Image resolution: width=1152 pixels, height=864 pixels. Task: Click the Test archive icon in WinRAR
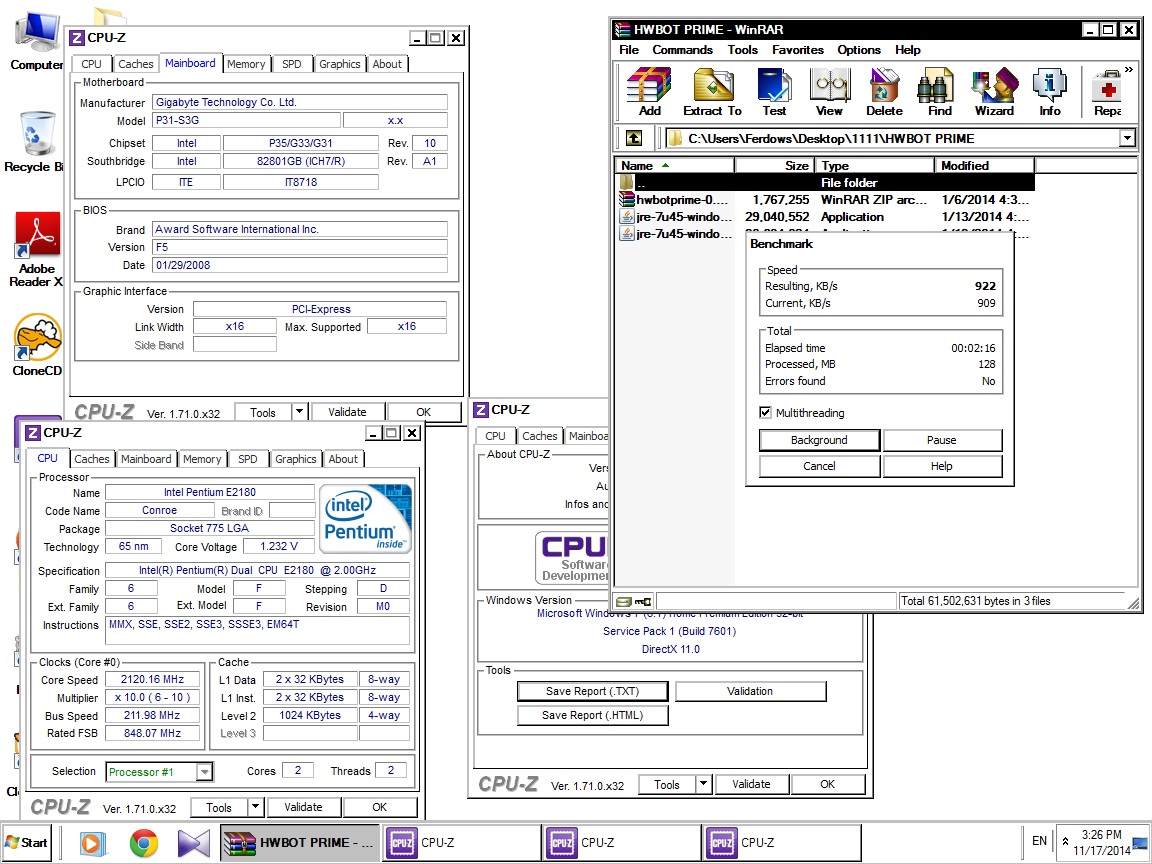pyautogui.click(x=774, y=92)
